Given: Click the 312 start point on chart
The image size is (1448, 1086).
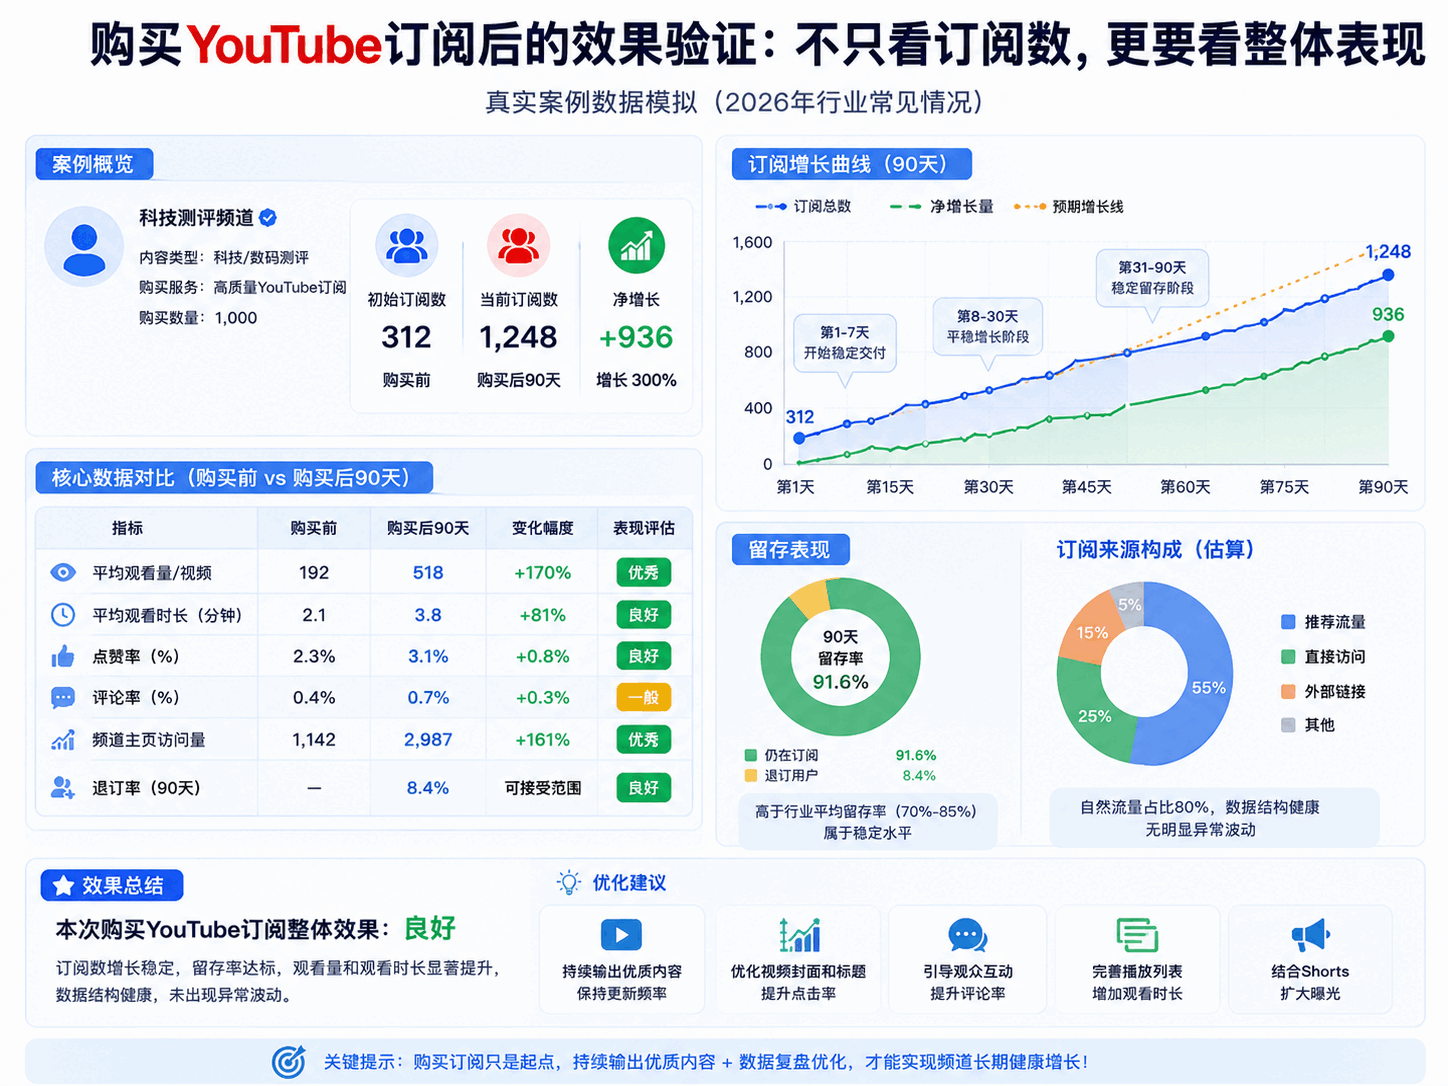Looking at the screenshot, I should pos(799,438).
